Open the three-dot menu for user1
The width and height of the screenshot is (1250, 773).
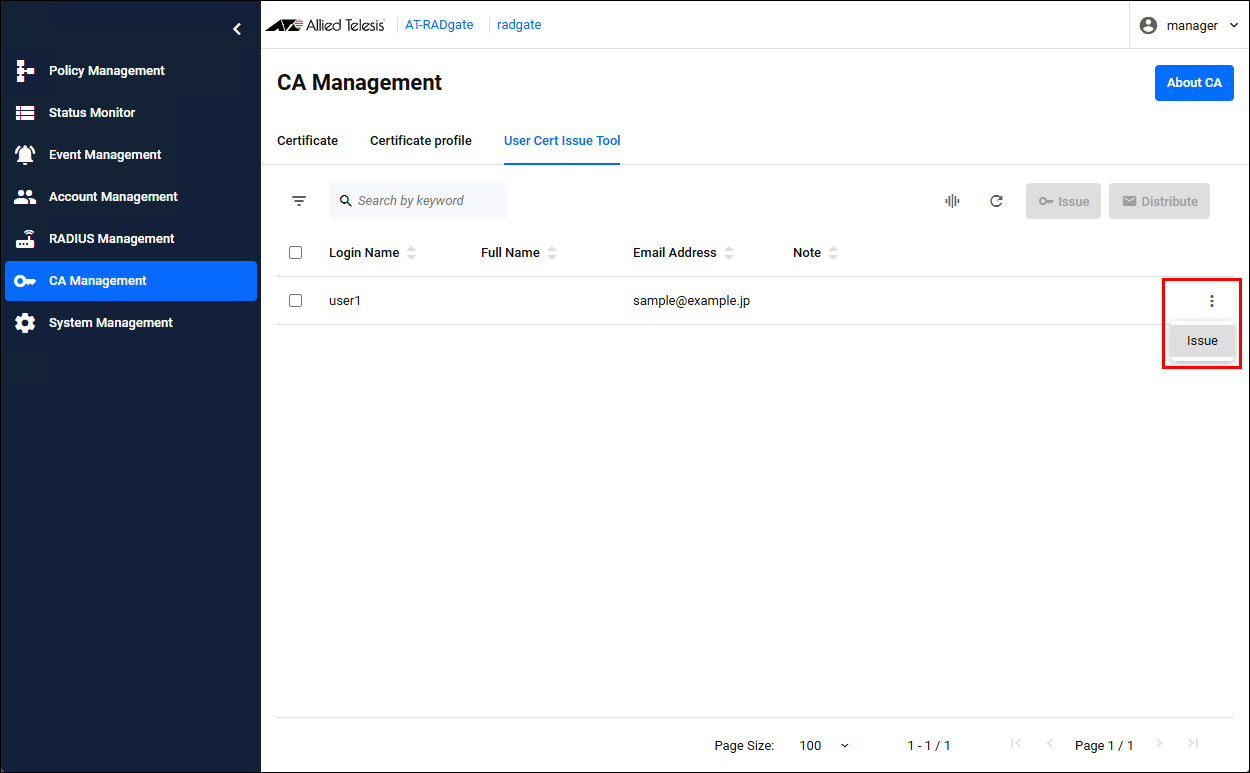click(1212, 301)
